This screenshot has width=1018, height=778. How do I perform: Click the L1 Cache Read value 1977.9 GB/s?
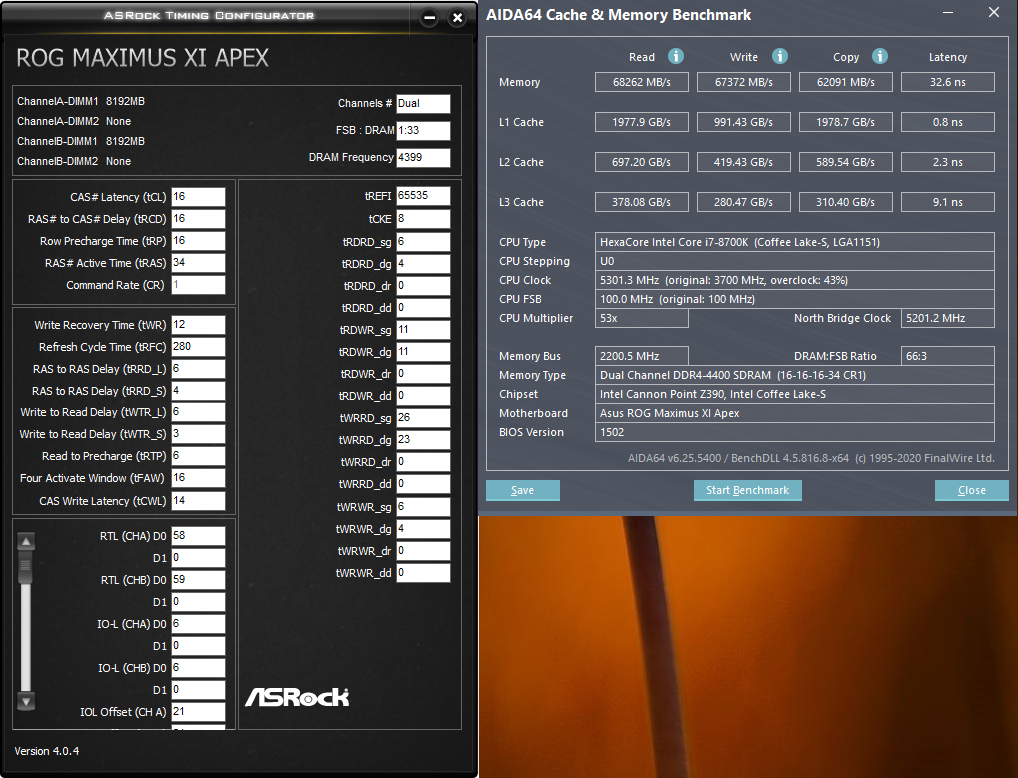coord(641,122)
